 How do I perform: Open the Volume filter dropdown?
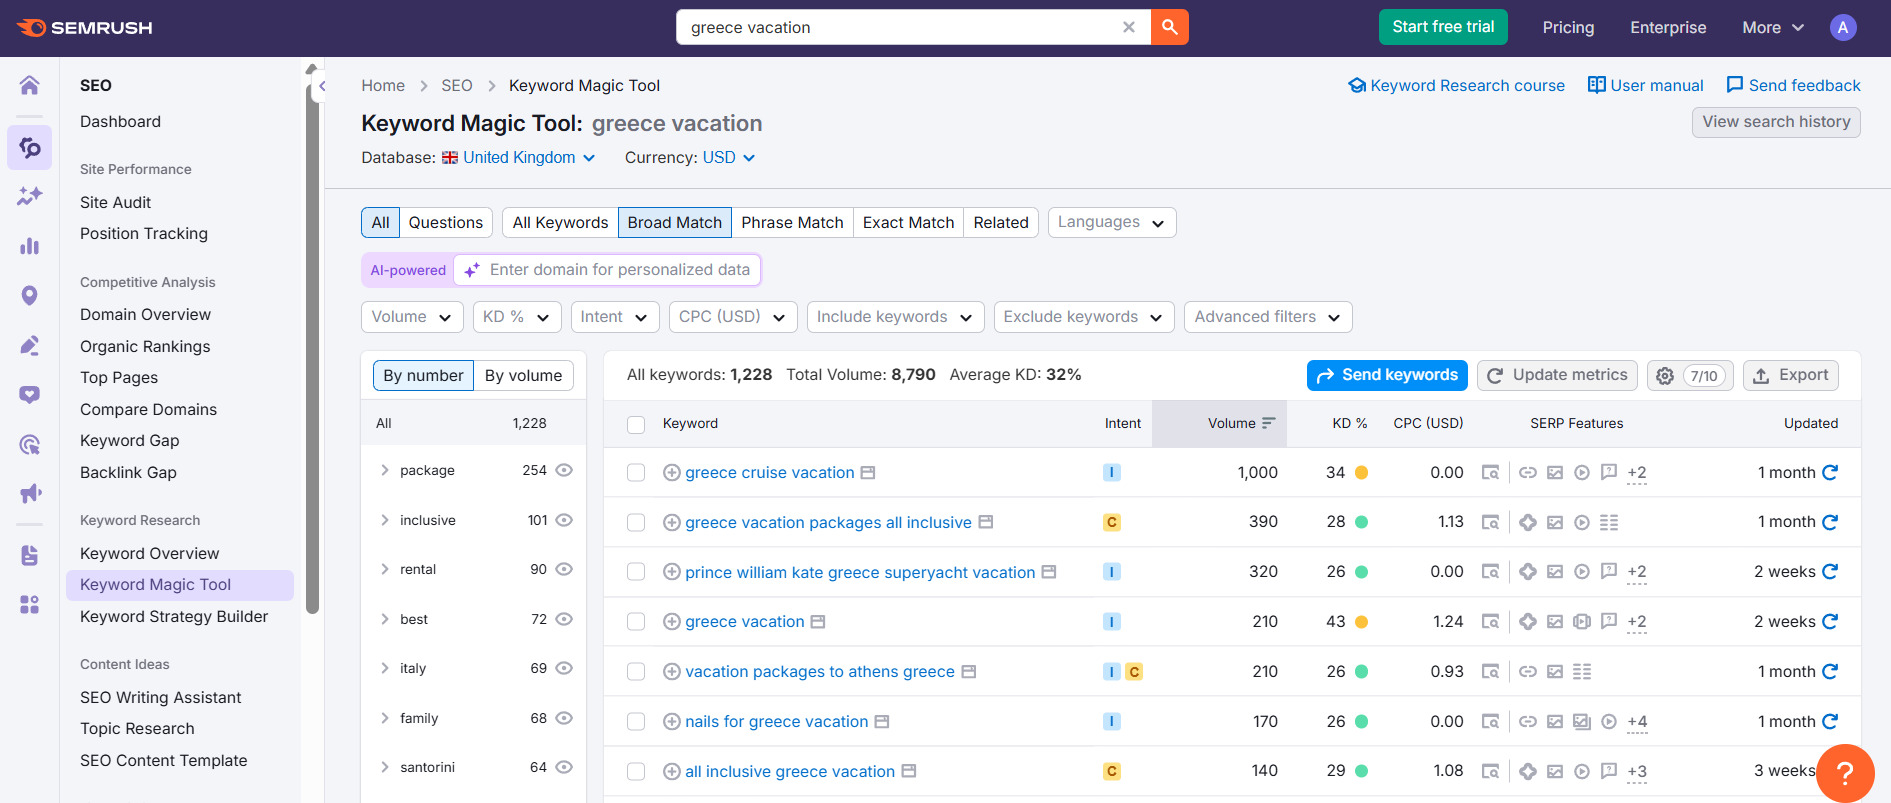(412, 317)
